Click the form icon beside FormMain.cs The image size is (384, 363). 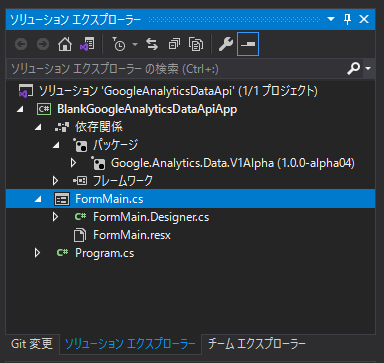62,199
